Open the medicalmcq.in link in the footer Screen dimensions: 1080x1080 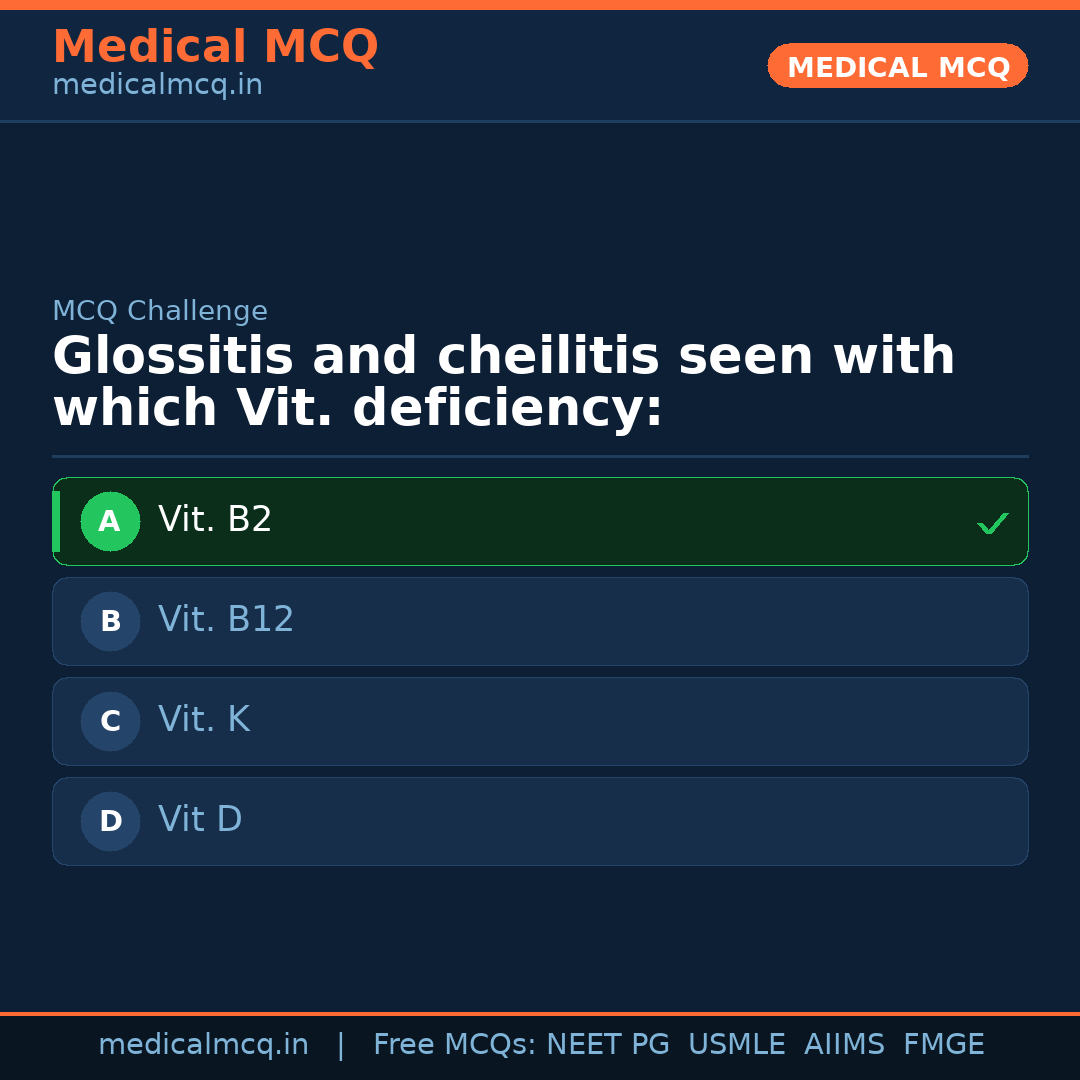[203, 1045]
